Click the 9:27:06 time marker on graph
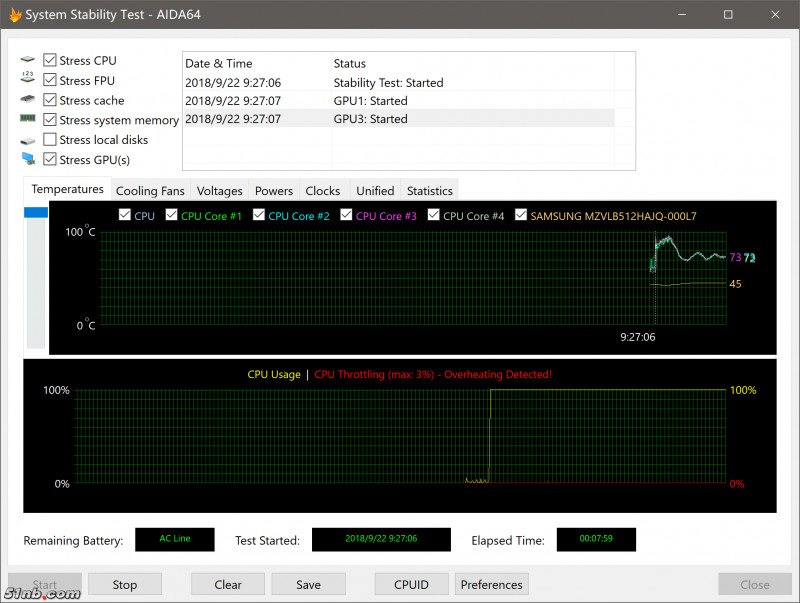The height and width of the screenshot is (603, 800). (x=637, y=337)
